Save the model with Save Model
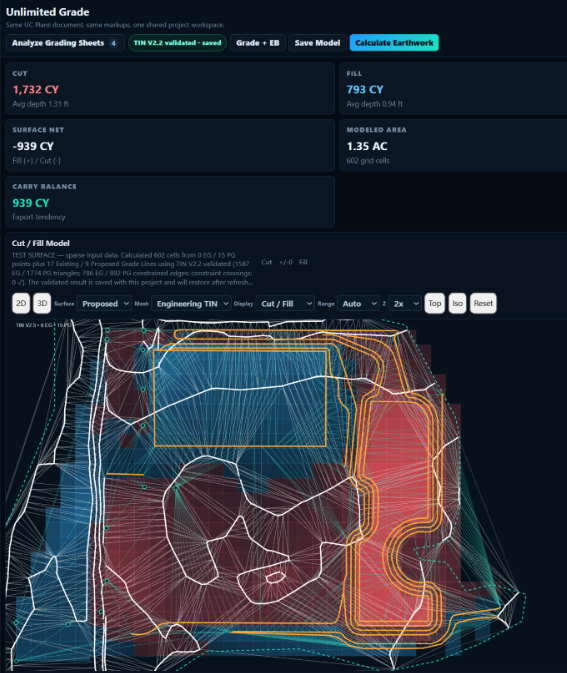Viewport: 567px width, 673px height. coord(317,43)
